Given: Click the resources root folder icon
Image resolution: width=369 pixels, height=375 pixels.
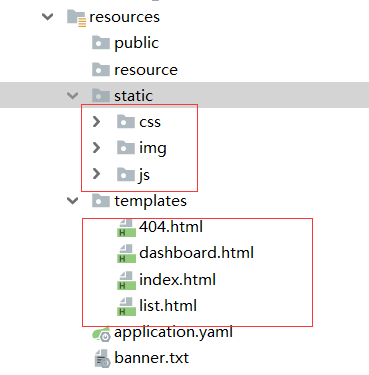Looking at the screenshot, I should [76, 18].
